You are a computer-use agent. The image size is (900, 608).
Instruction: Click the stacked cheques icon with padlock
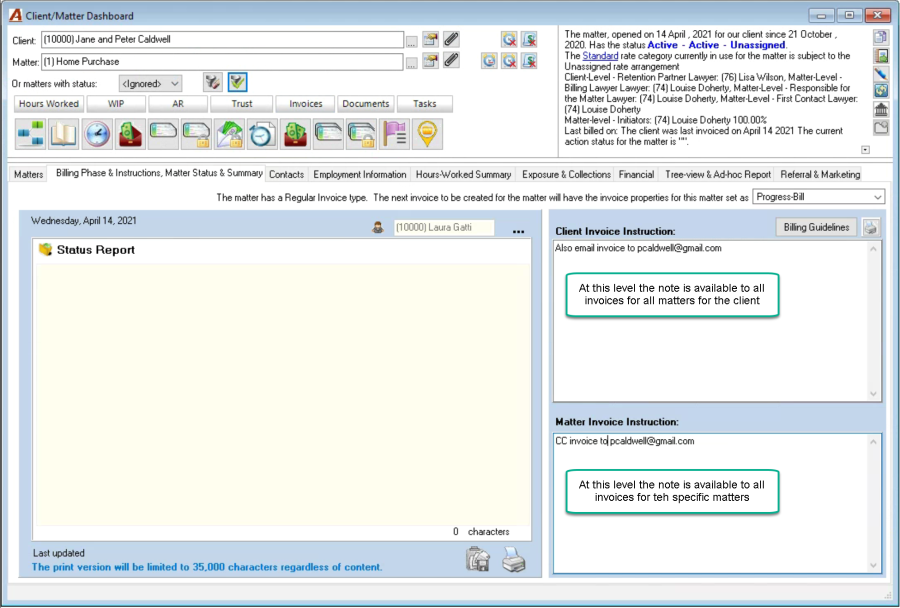pos(362,134)
